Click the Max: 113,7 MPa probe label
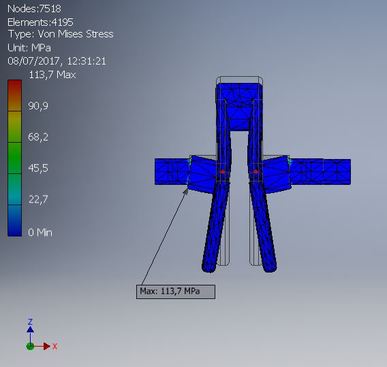387x367 pixels. pos(175,292)
